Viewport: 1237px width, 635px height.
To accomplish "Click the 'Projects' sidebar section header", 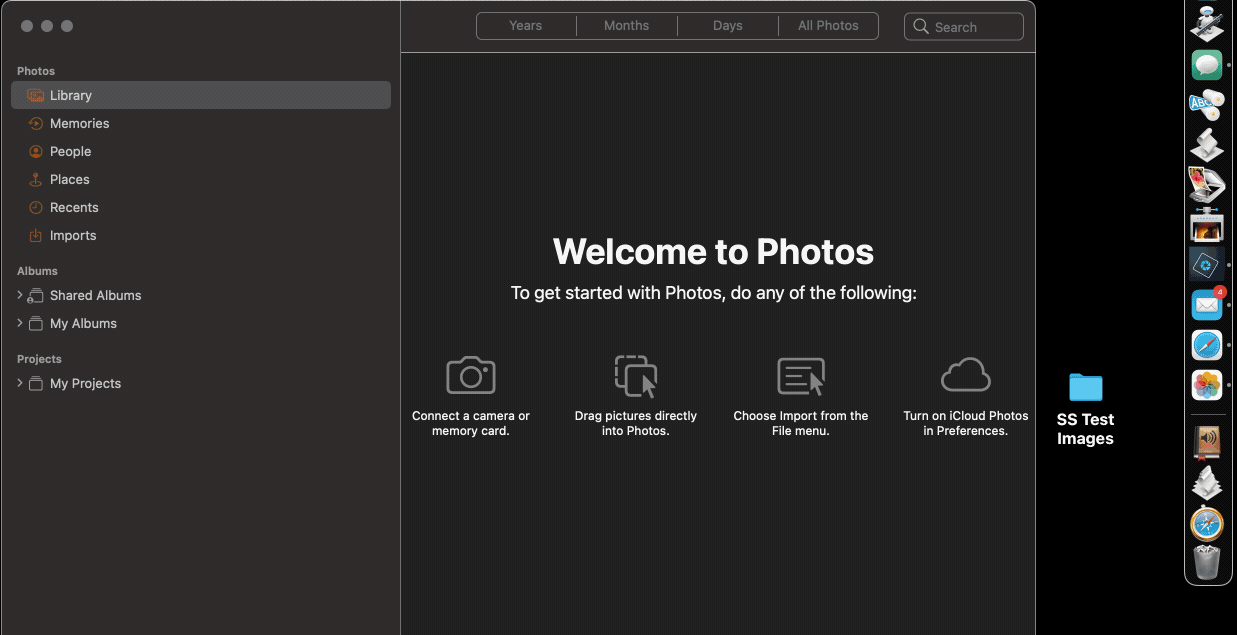I will pyautogui.click(x=39, y=359).
